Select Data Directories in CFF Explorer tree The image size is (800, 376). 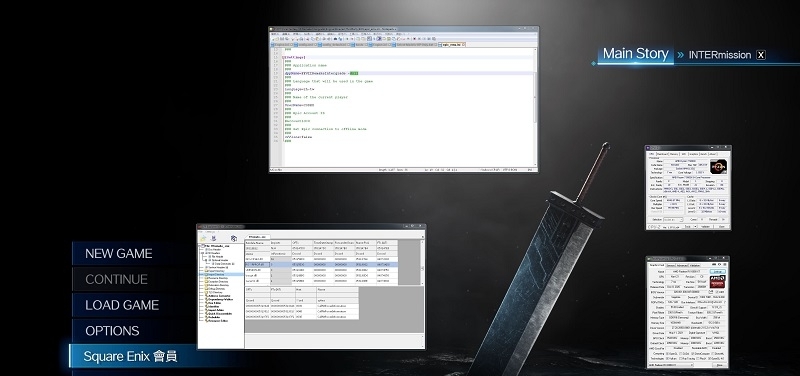tap(223, 264)
